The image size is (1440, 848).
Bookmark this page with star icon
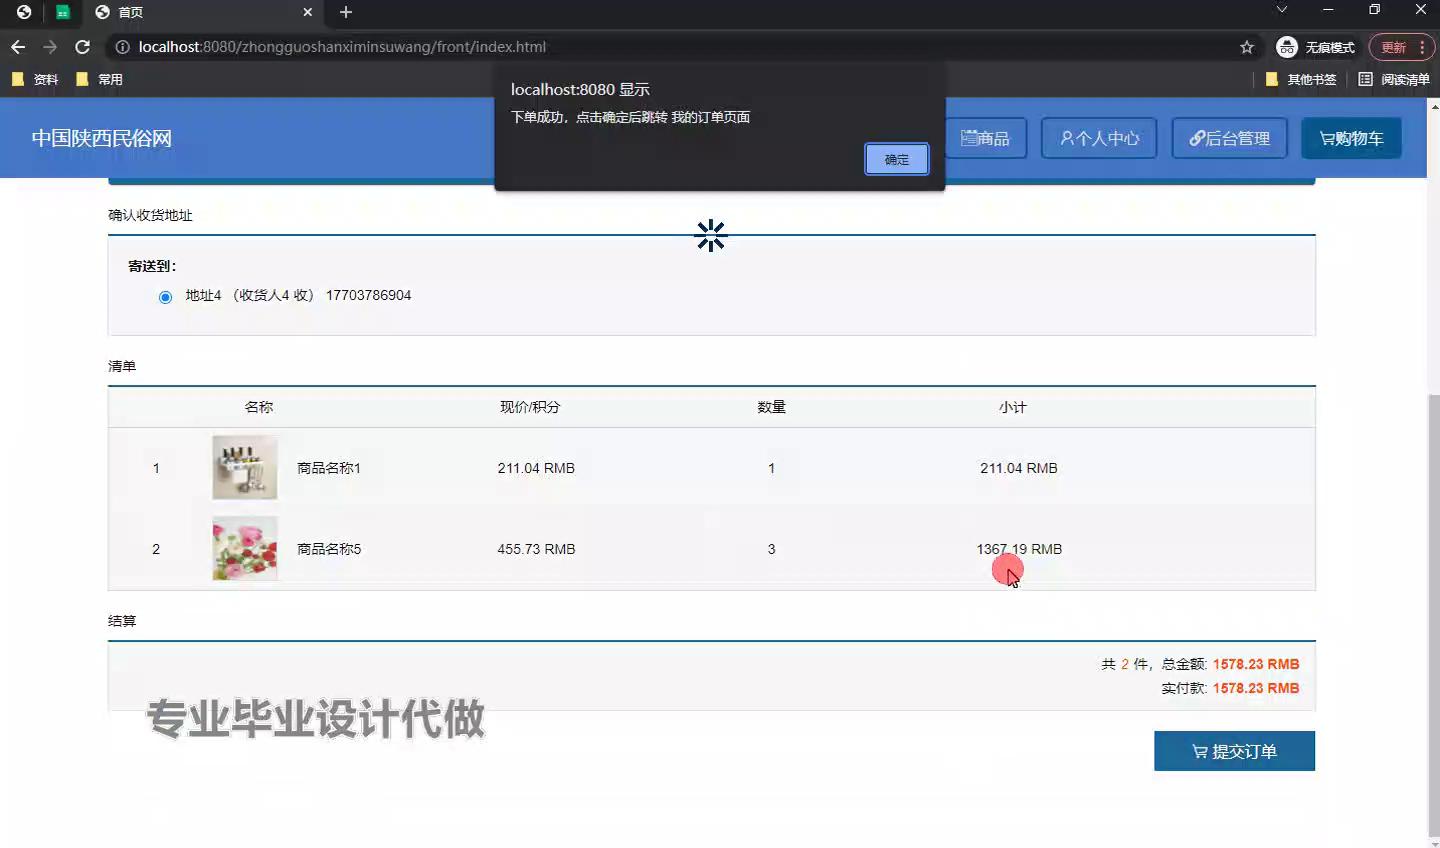tap(1246, 47)
